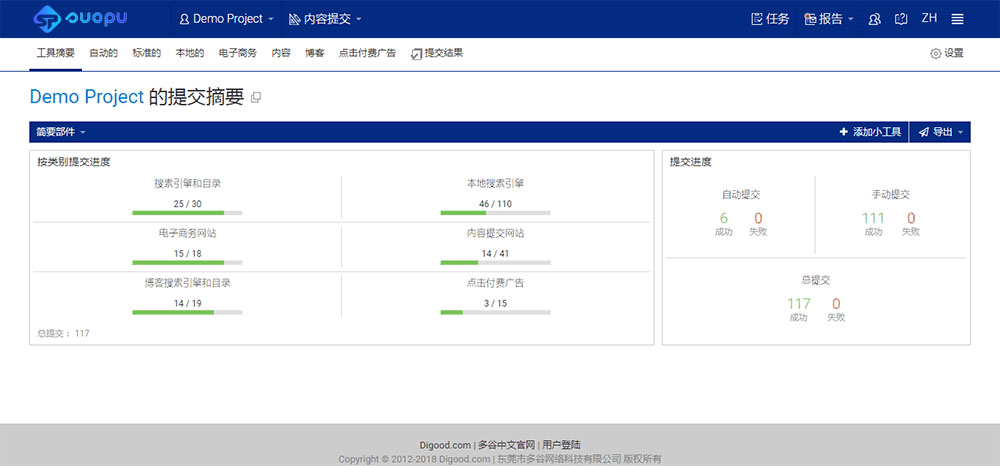Switch to the 标准的 tab
Viewport: 1000px width, 466px height.
click(147, 54)
